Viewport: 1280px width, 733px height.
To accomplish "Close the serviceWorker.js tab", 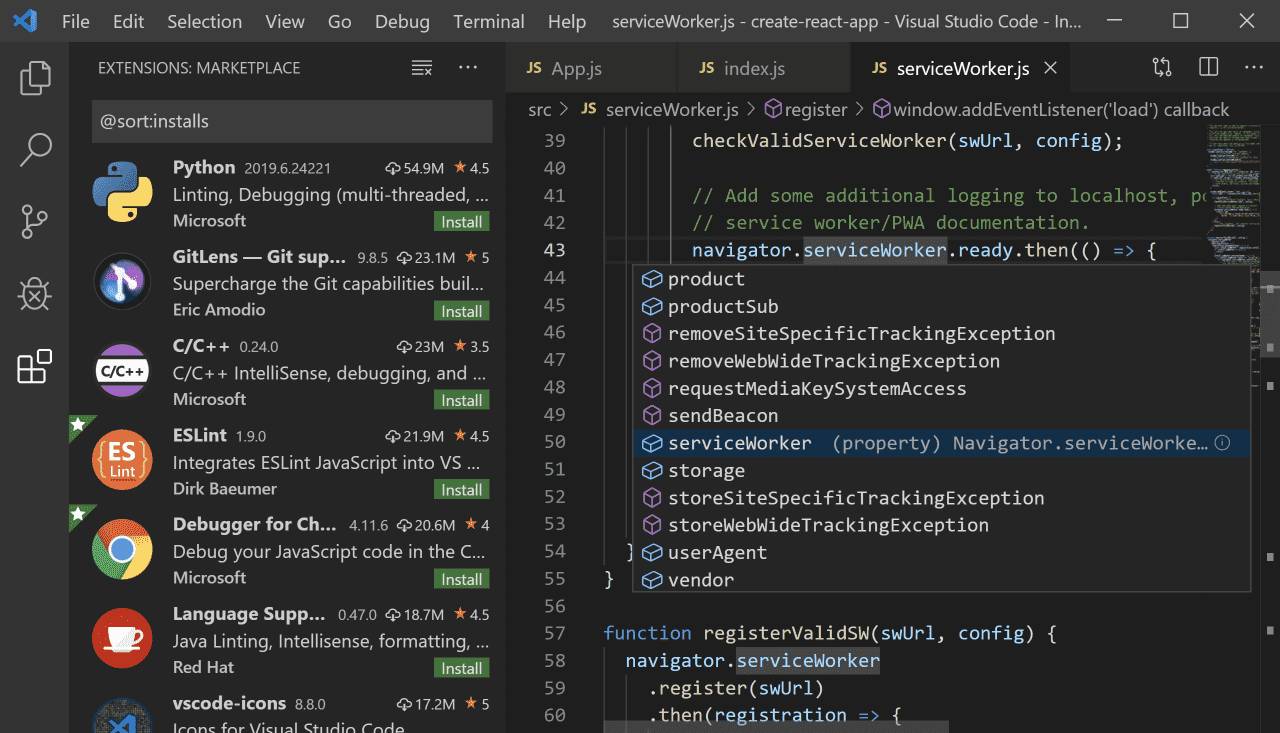I will coord(1050,68).
